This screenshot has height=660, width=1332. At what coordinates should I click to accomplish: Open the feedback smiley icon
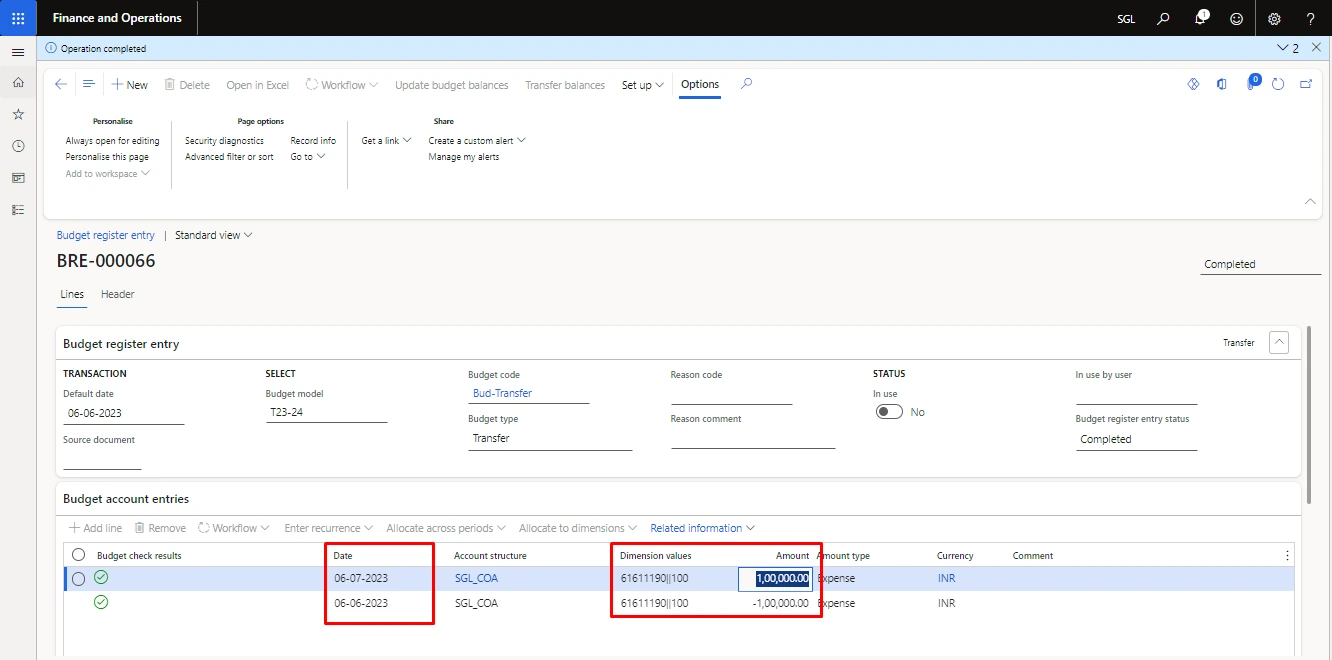pyautogui.click(x=1237, y=18)
